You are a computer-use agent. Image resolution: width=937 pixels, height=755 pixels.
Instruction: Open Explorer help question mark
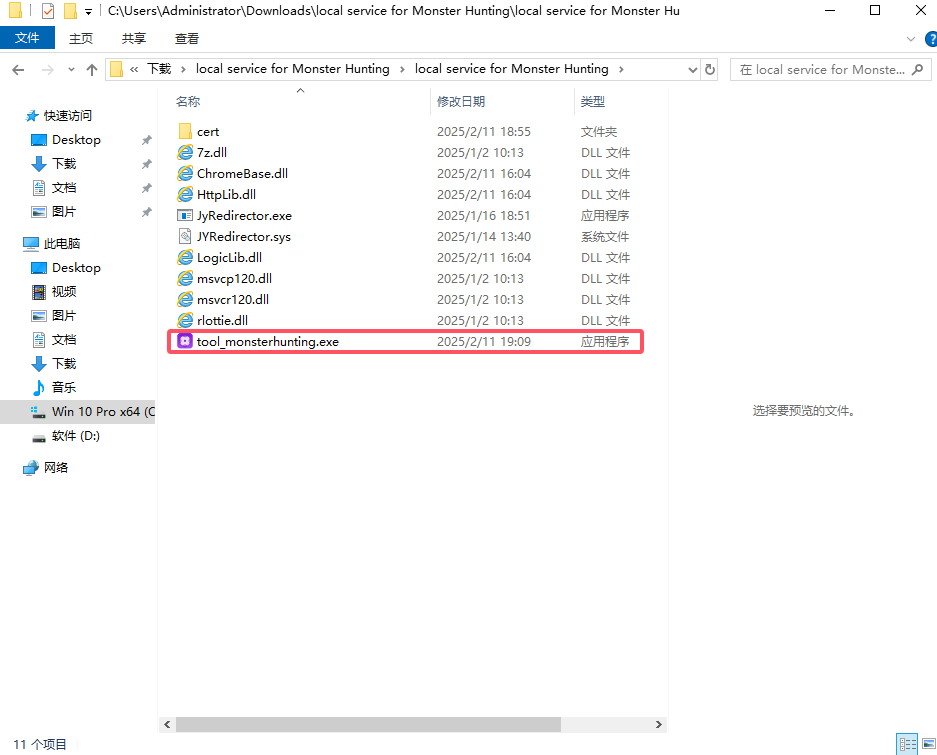(930, 39)
